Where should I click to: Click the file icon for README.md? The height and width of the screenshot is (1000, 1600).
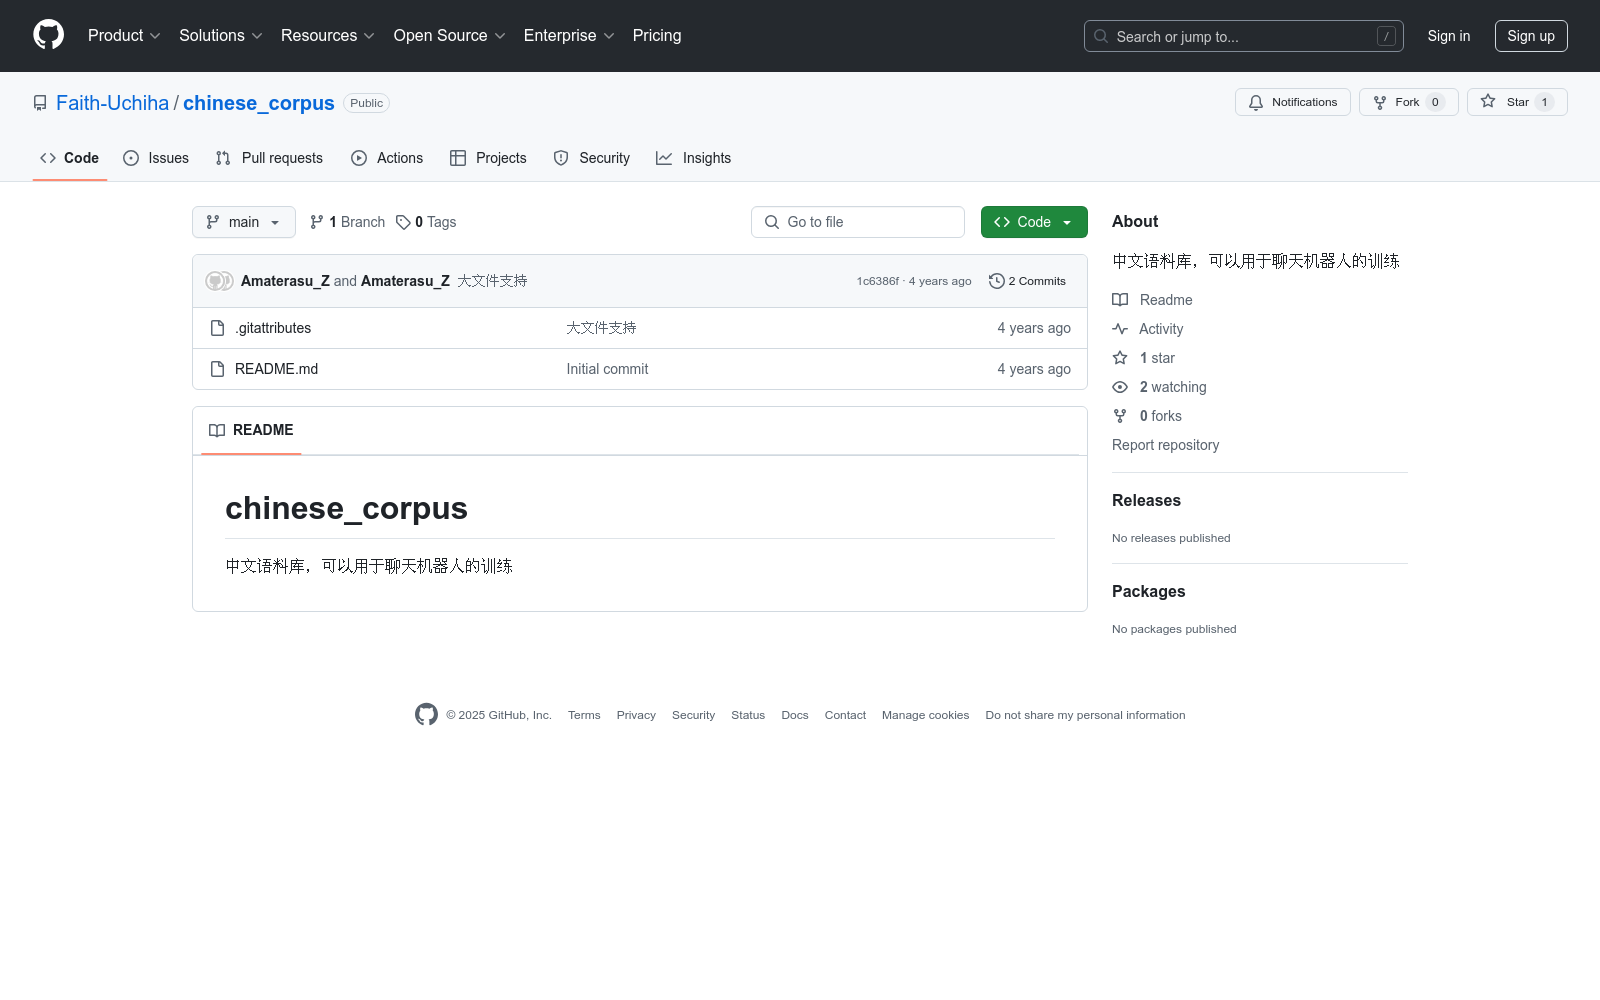point(217,369)
